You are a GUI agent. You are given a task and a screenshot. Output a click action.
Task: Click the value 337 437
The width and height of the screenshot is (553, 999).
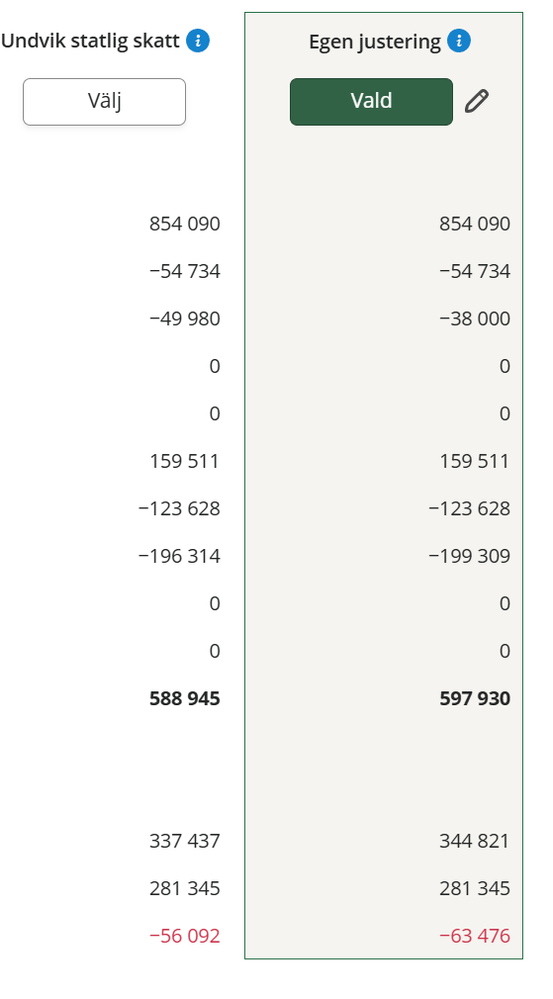[x=185, y=841]
